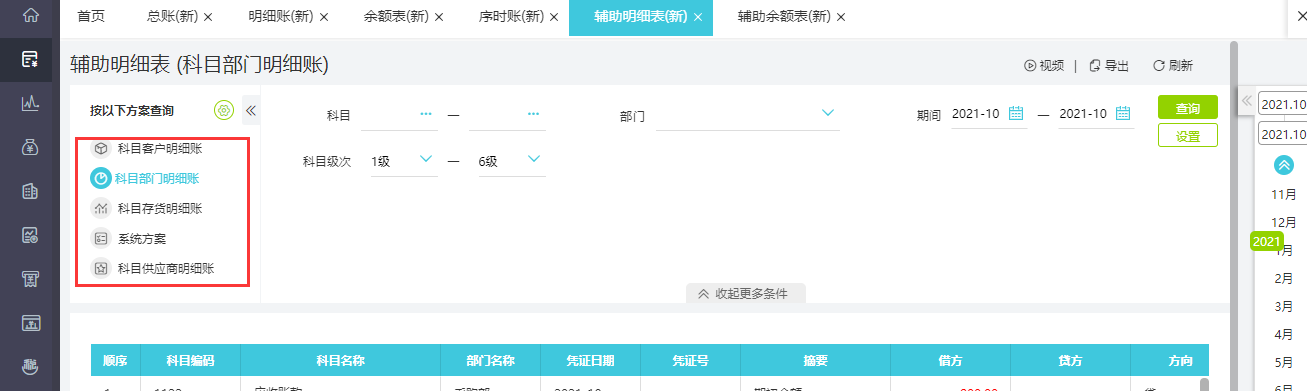This screenshot has height=391, width=1307.
Task: Click 导出 to export the table
Action: 1109,66
